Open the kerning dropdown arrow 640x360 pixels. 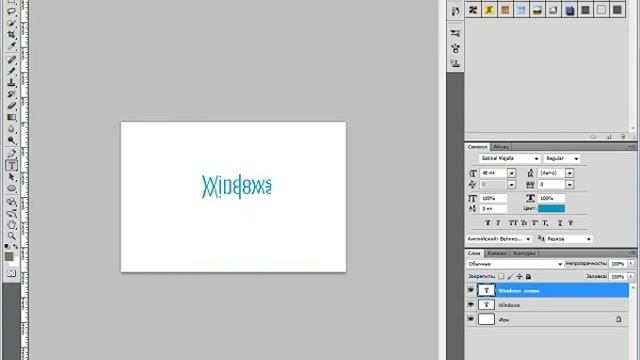[x=511, y=184]
